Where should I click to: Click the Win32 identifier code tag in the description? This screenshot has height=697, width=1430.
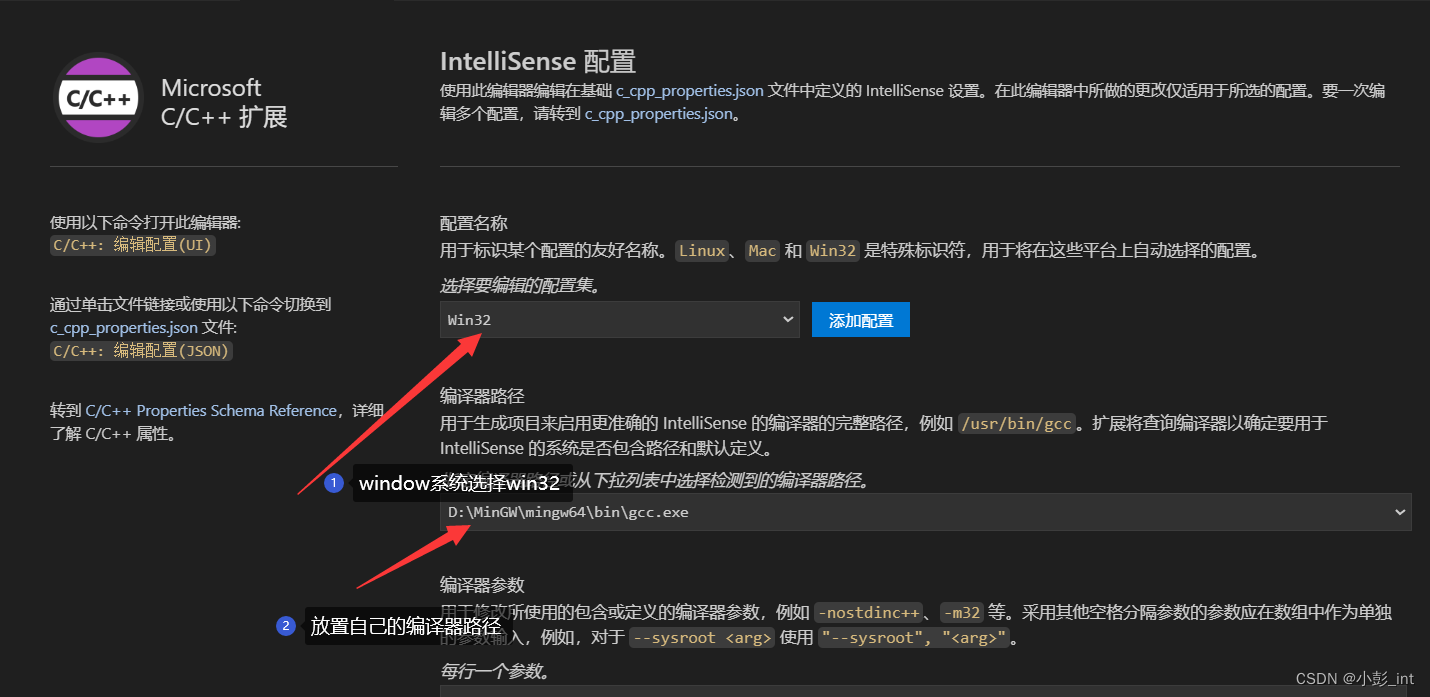click(x=832, y=251)
